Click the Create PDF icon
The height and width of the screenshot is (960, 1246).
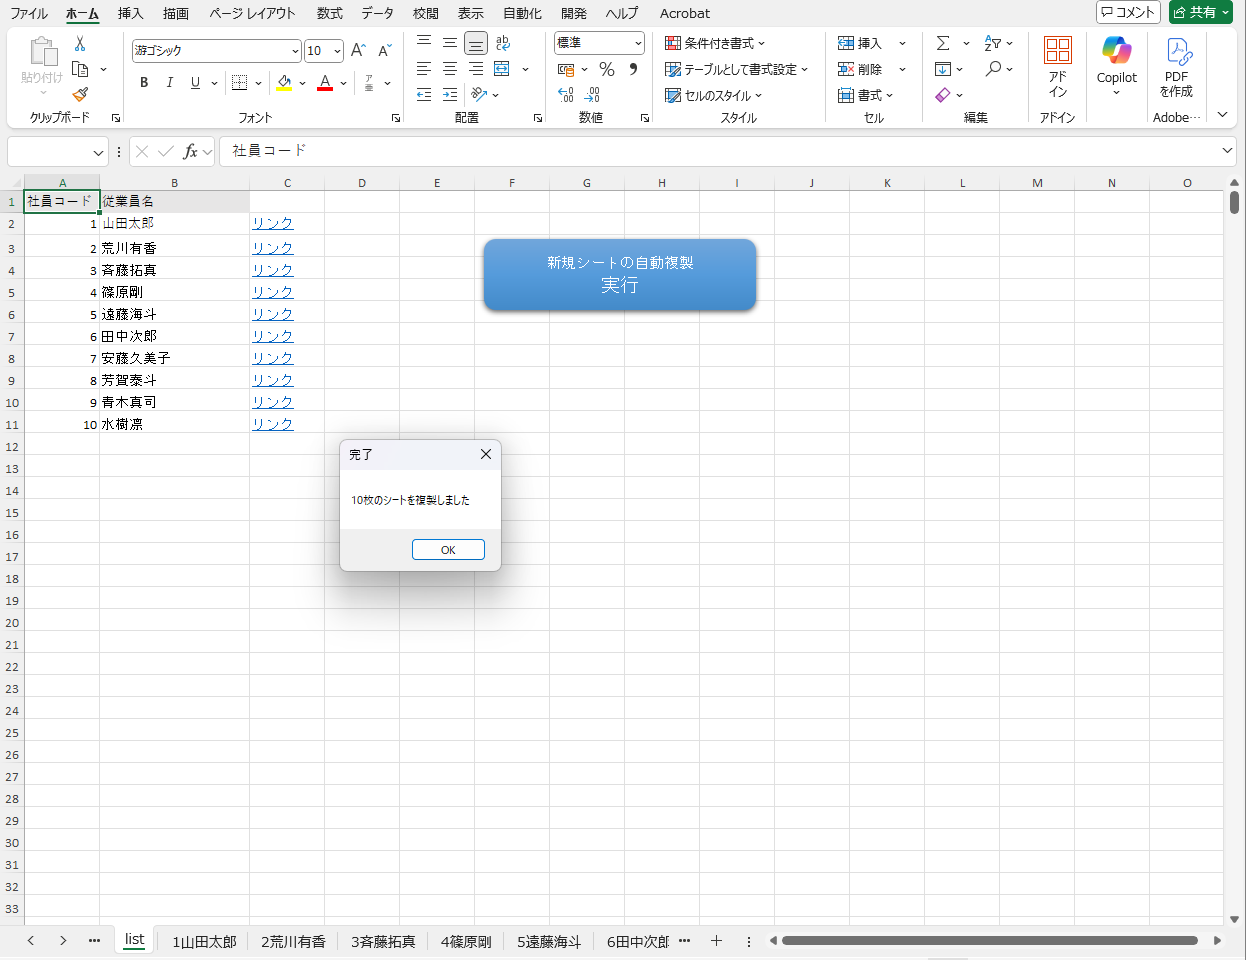coord(1176,66)
